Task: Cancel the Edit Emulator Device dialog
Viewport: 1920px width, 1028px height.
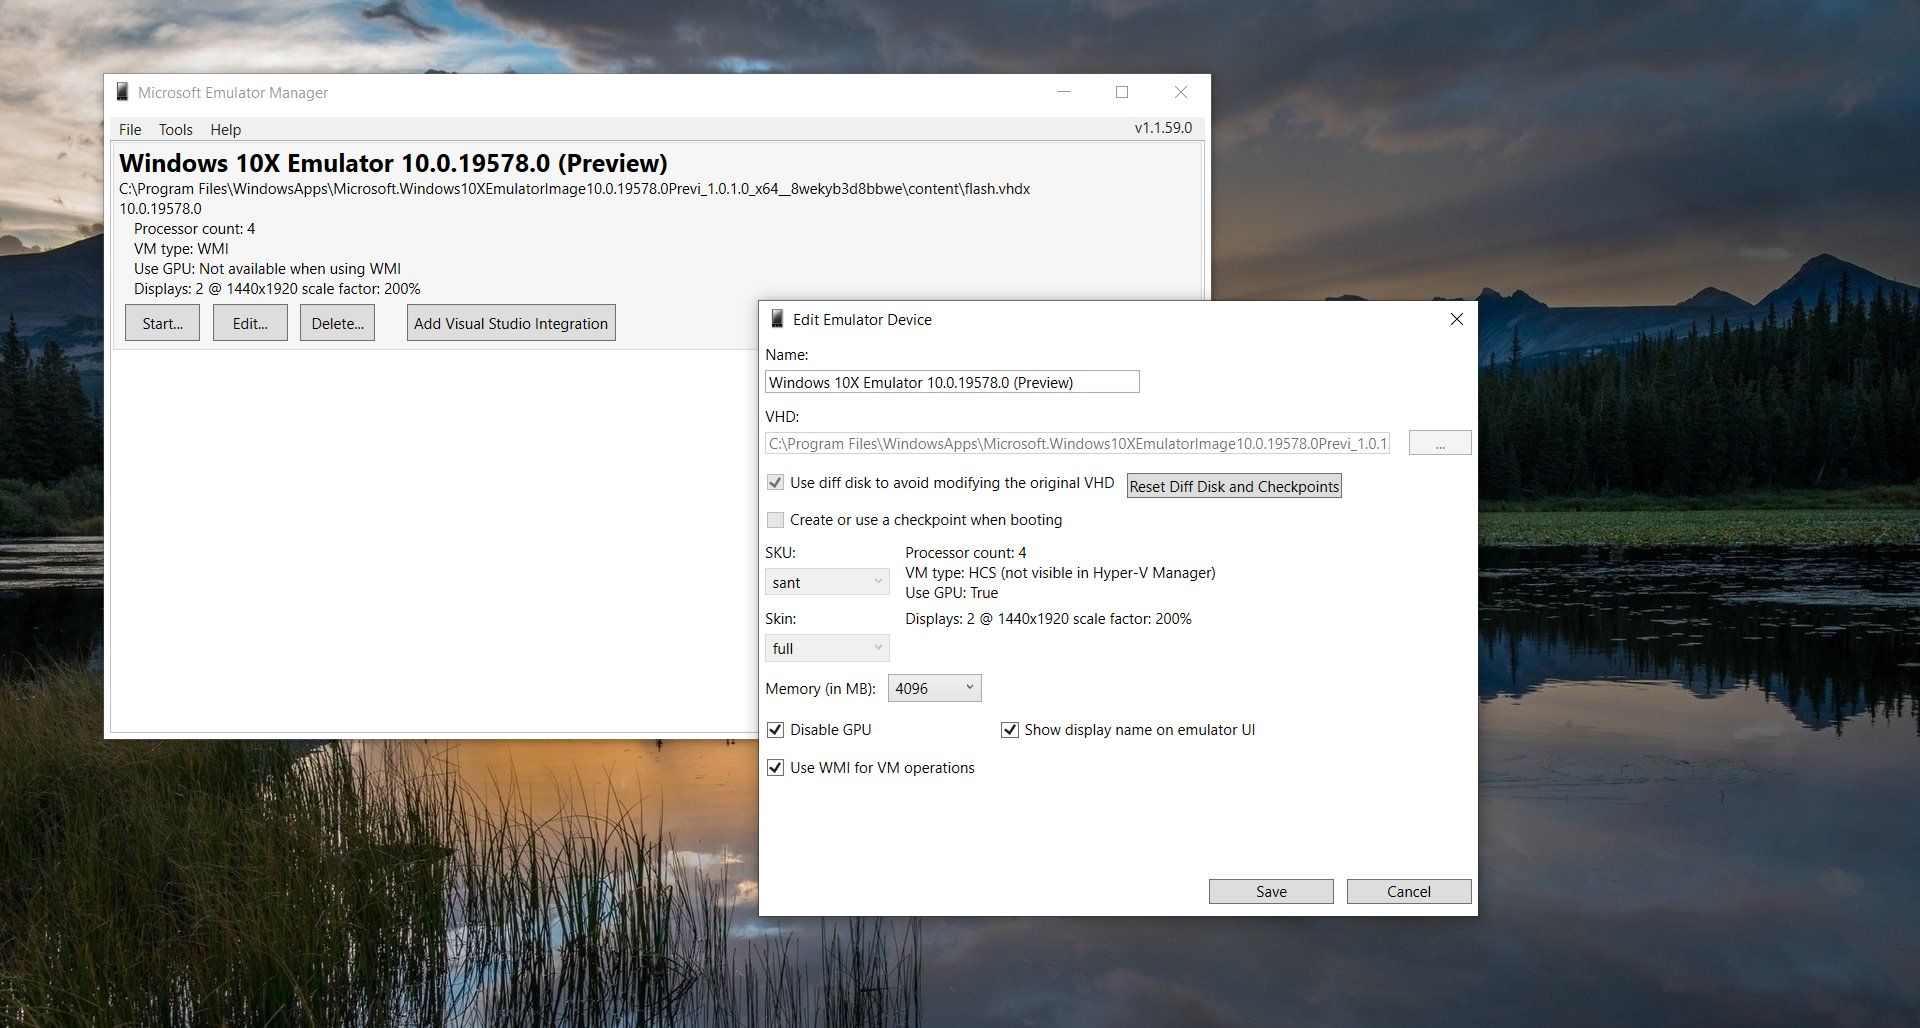Action: pyautogui.click(x=1408, y=891)
